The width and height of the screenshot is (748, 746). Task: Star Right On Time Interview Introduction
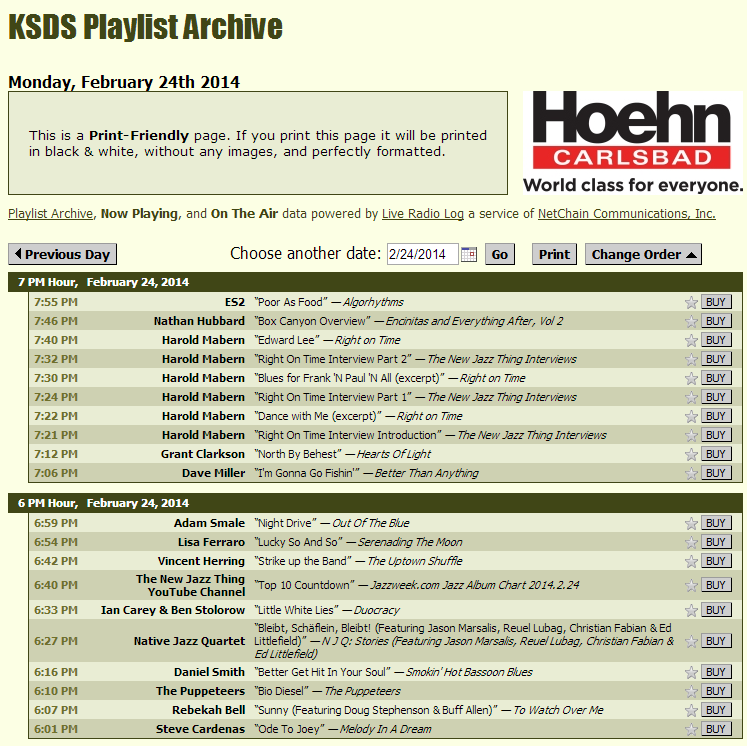(x=691, y=435)
